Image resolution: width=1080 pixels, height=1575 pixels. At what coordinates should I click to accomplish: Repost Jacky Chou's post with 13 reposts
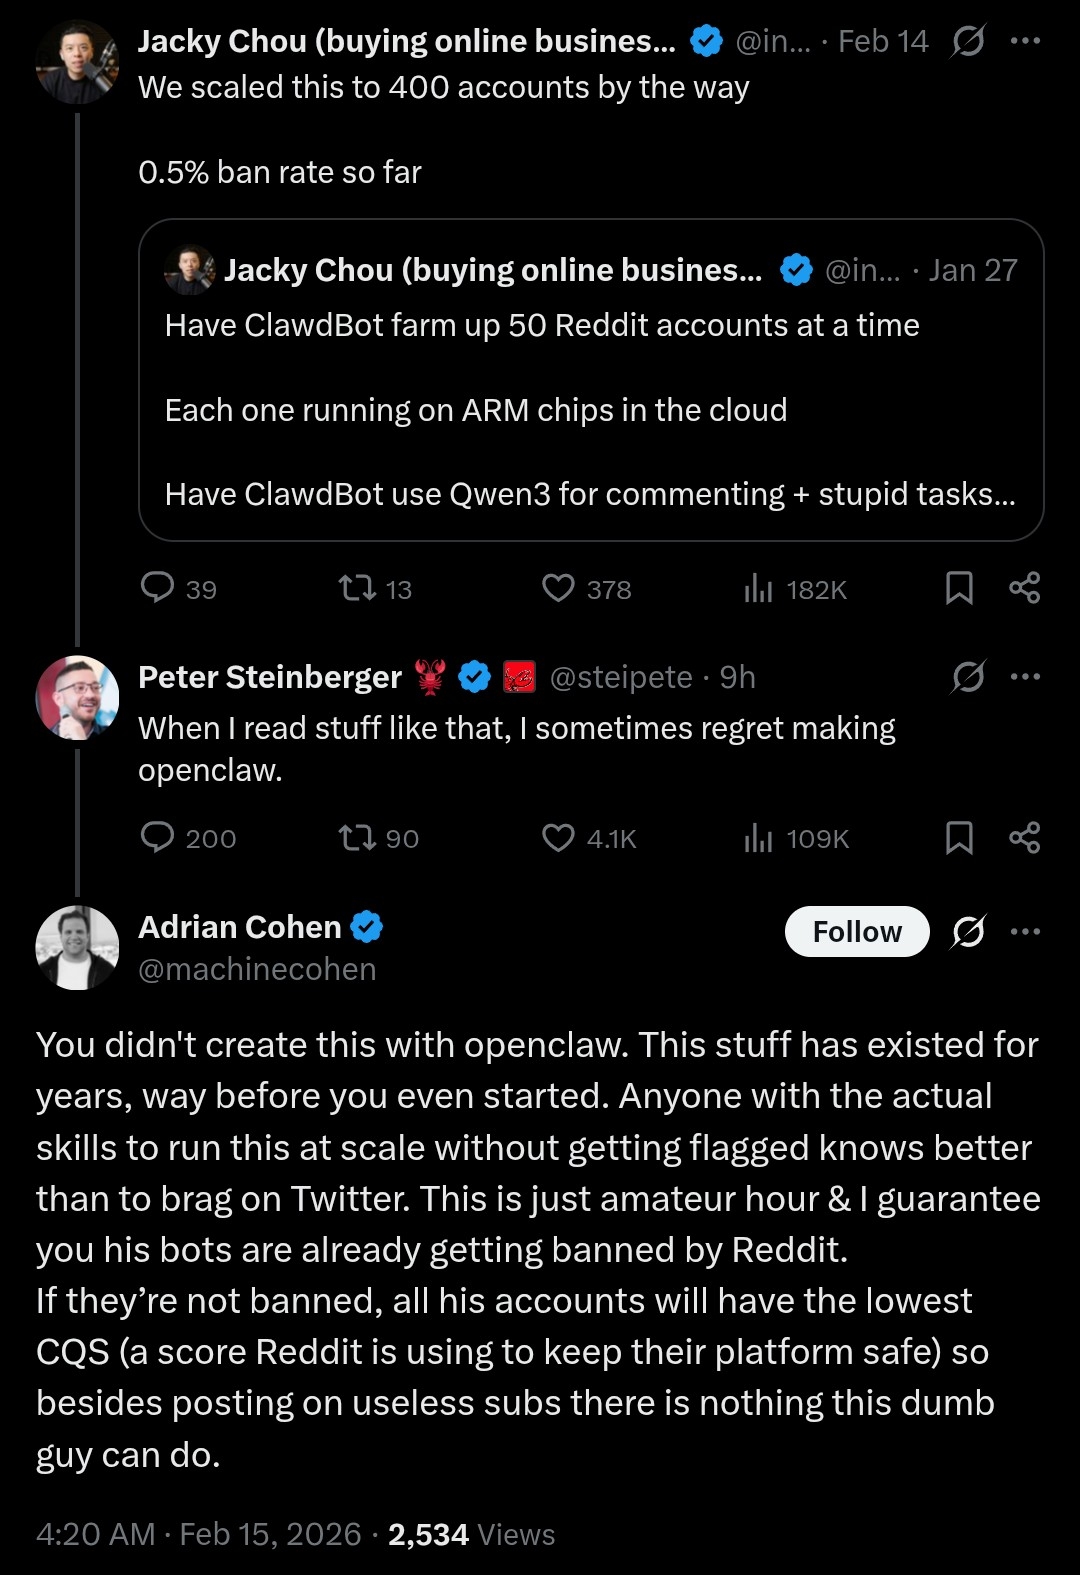point(357,588)
